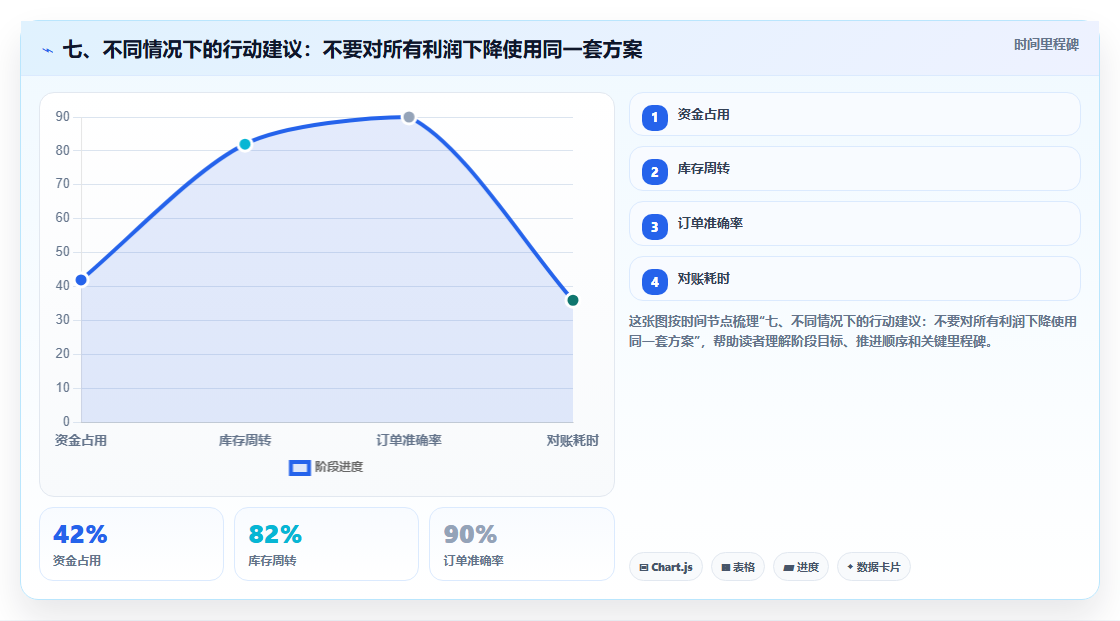Click the heading 七、不同情况下的行动建议
1120x621 pixels.
point(352,49)
